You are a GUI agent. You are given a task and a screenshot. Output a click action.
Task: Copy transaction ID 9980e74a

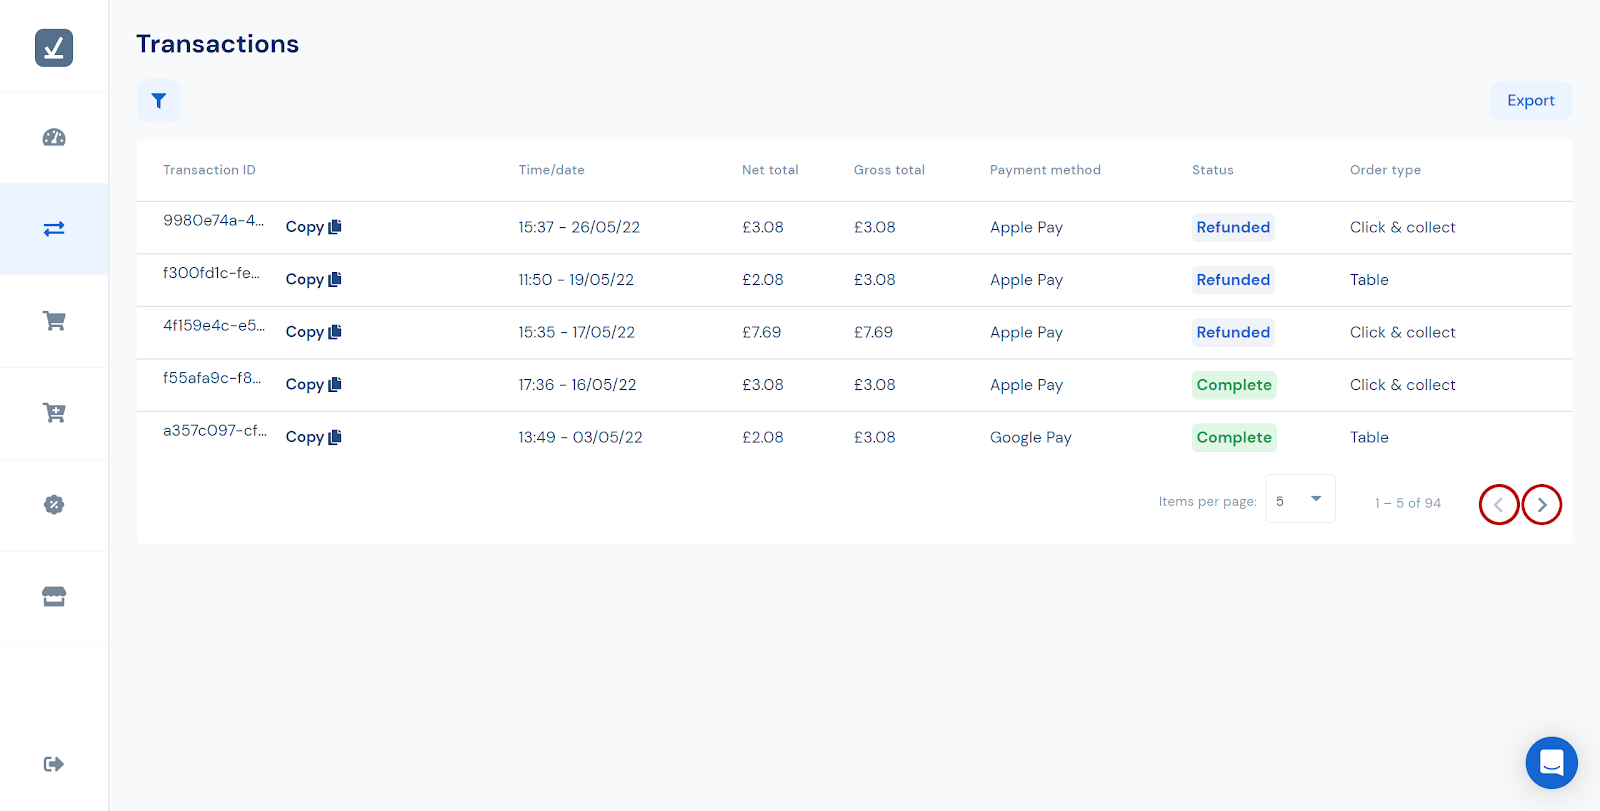pos(313,227)
